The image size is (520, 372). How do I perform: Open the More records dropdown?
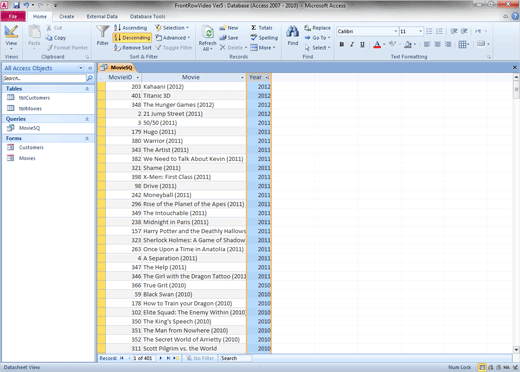pyautogui.click(x=263, y=48)
